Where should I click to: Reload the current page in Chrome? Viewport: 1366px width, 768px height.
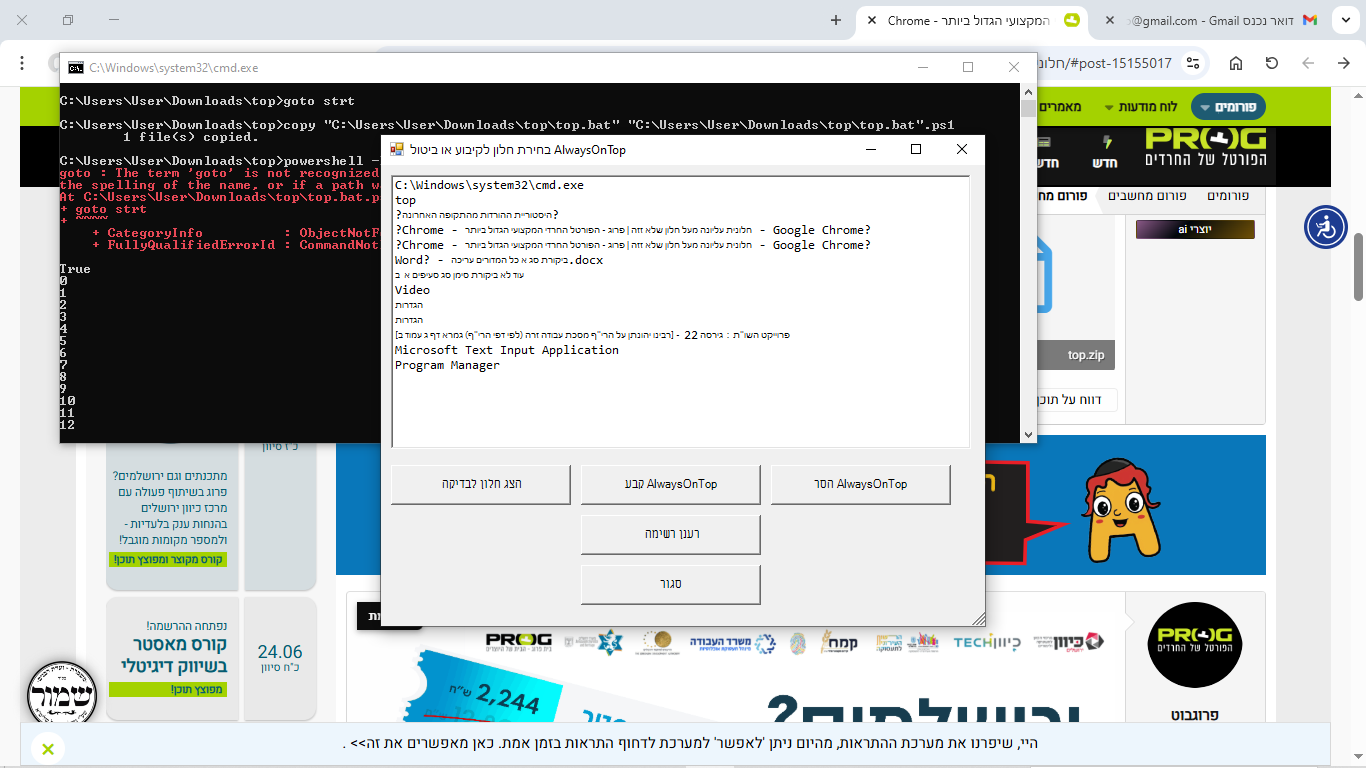[x=1272, y=63]
